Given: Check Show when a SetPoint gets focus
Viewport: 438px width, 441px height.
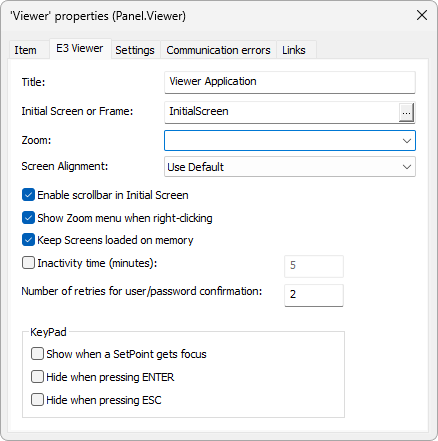Looking at the screenshot, I should click(x=37, y=354).
